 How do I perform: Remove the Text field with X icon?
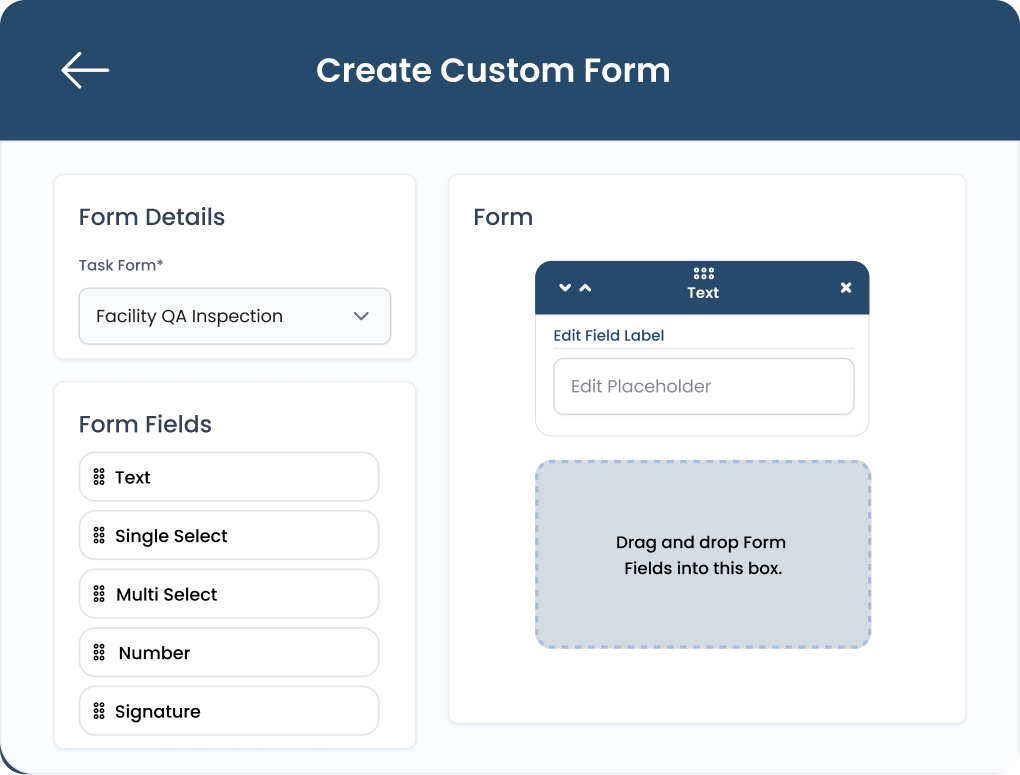(846, 287)
